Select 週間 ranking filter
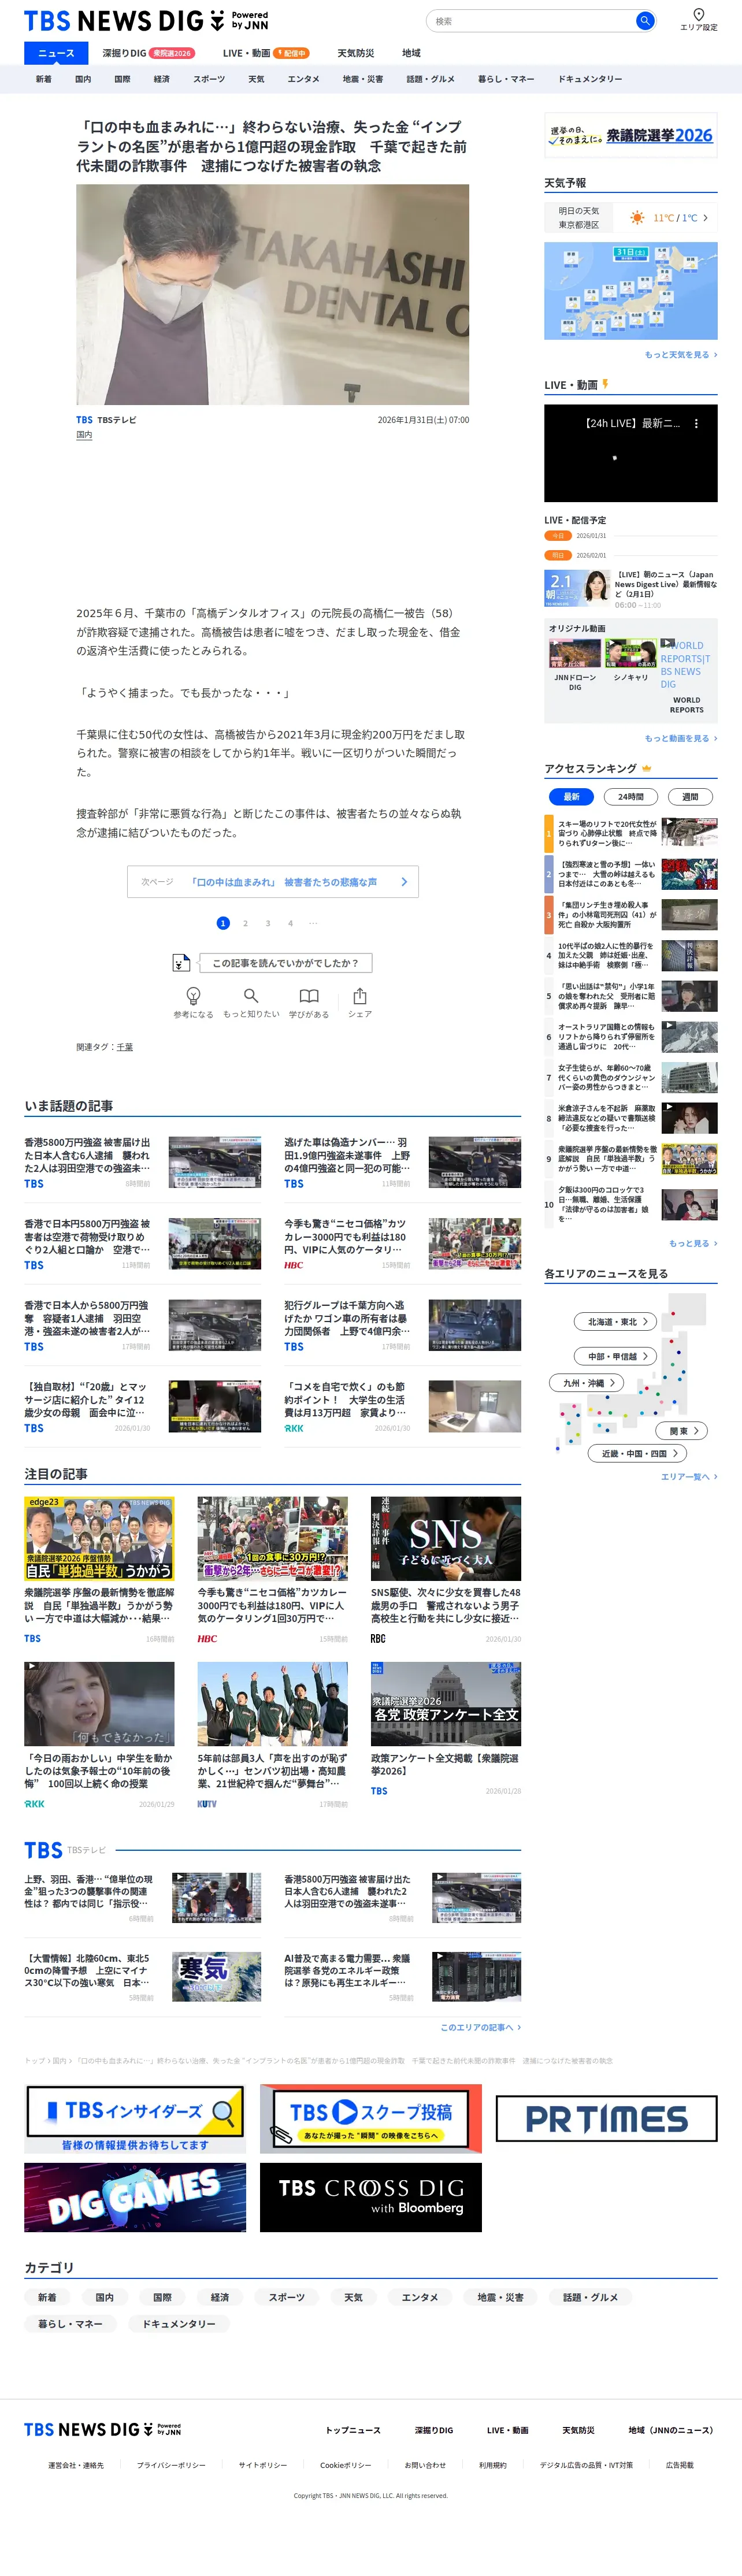The height and width of the screenshot is (2576, 742). tap(690, 797)
